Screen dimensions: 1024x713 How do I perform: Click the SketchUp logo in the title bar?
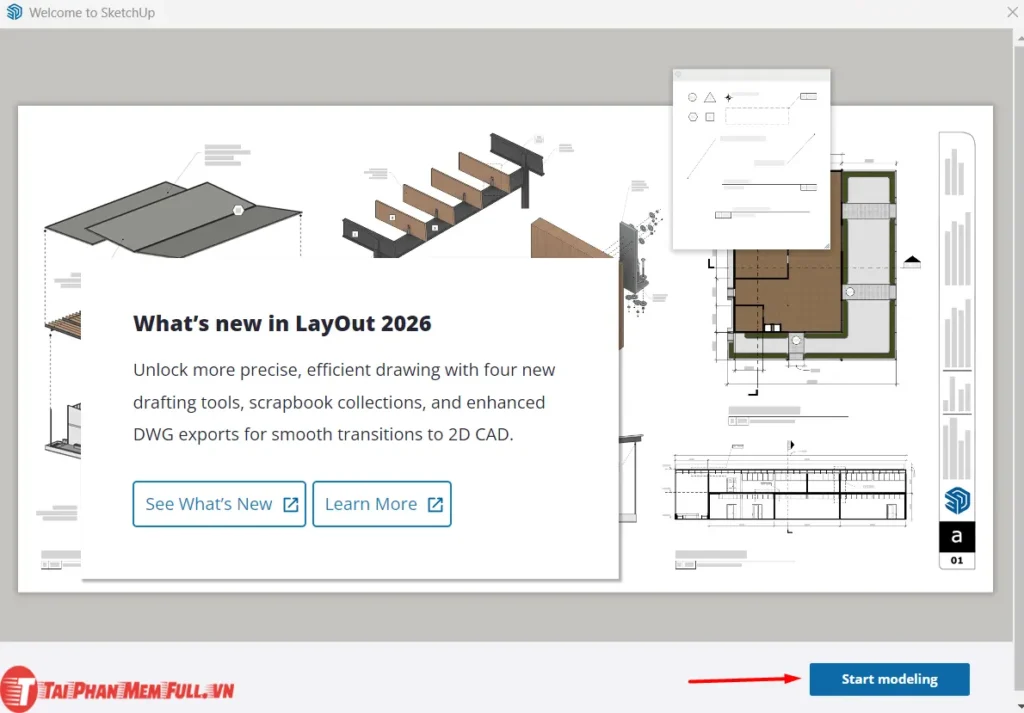point(13,12)
